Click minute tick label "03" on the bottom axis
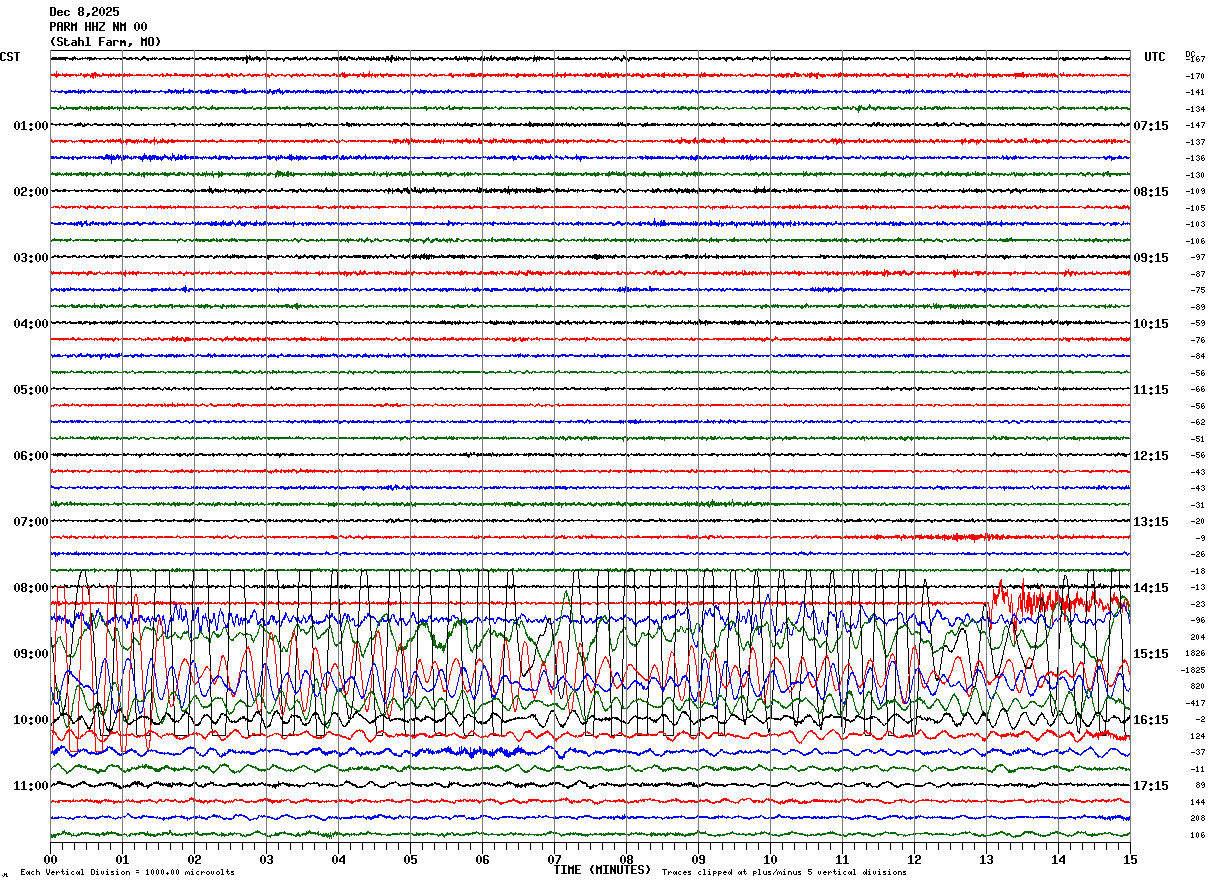1210x886 pixels. point(266,860)
